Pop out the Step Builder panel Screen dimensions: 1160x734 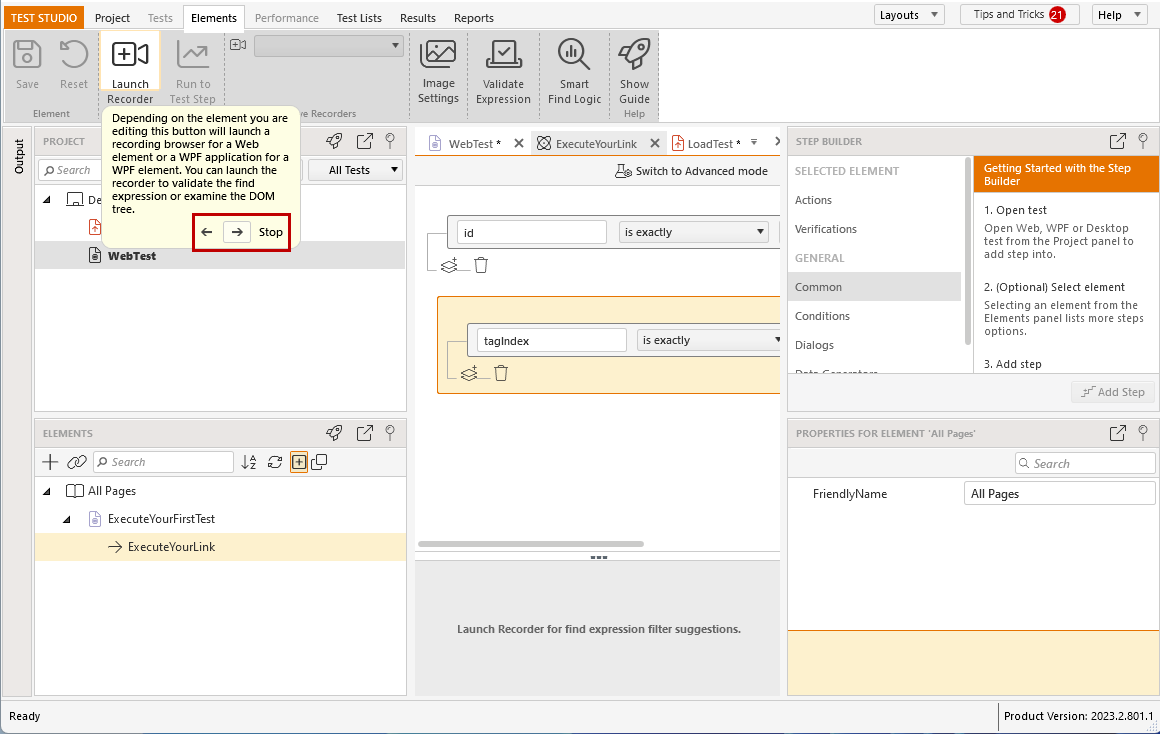tap(1118, 141)
